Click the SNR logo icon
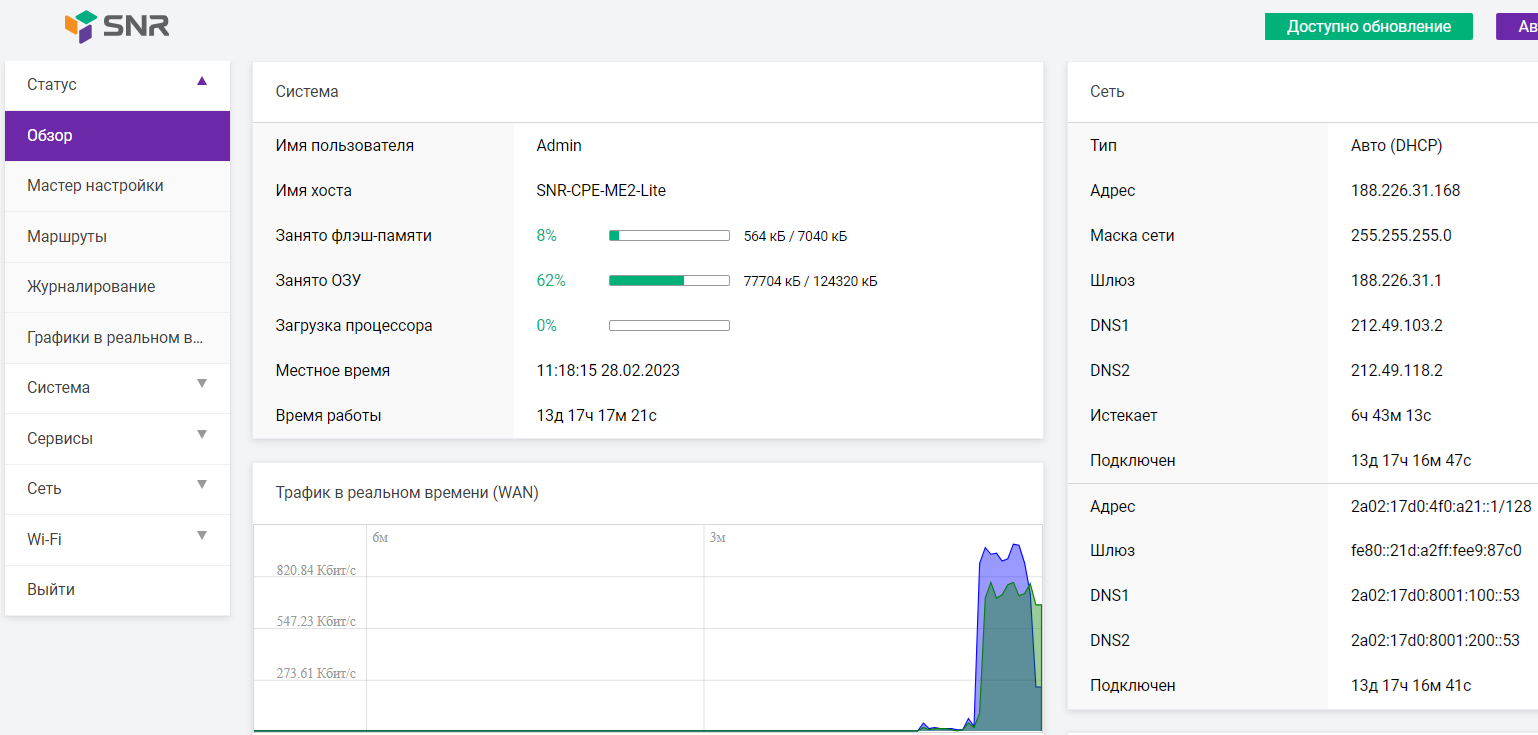Image resolution: width=1538 pixels, height=735 pixels. click(x=80, y=26)
